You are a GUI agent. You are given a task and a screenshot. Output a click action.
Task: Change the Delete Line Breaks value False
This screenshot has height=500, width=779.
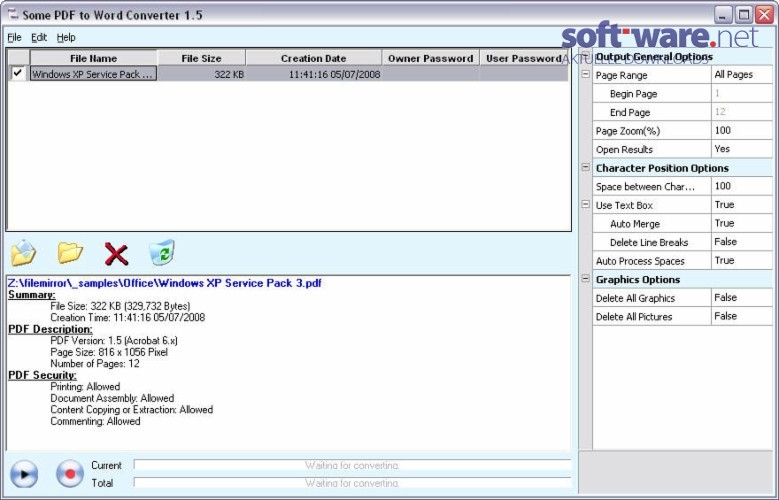click(742, 242)
